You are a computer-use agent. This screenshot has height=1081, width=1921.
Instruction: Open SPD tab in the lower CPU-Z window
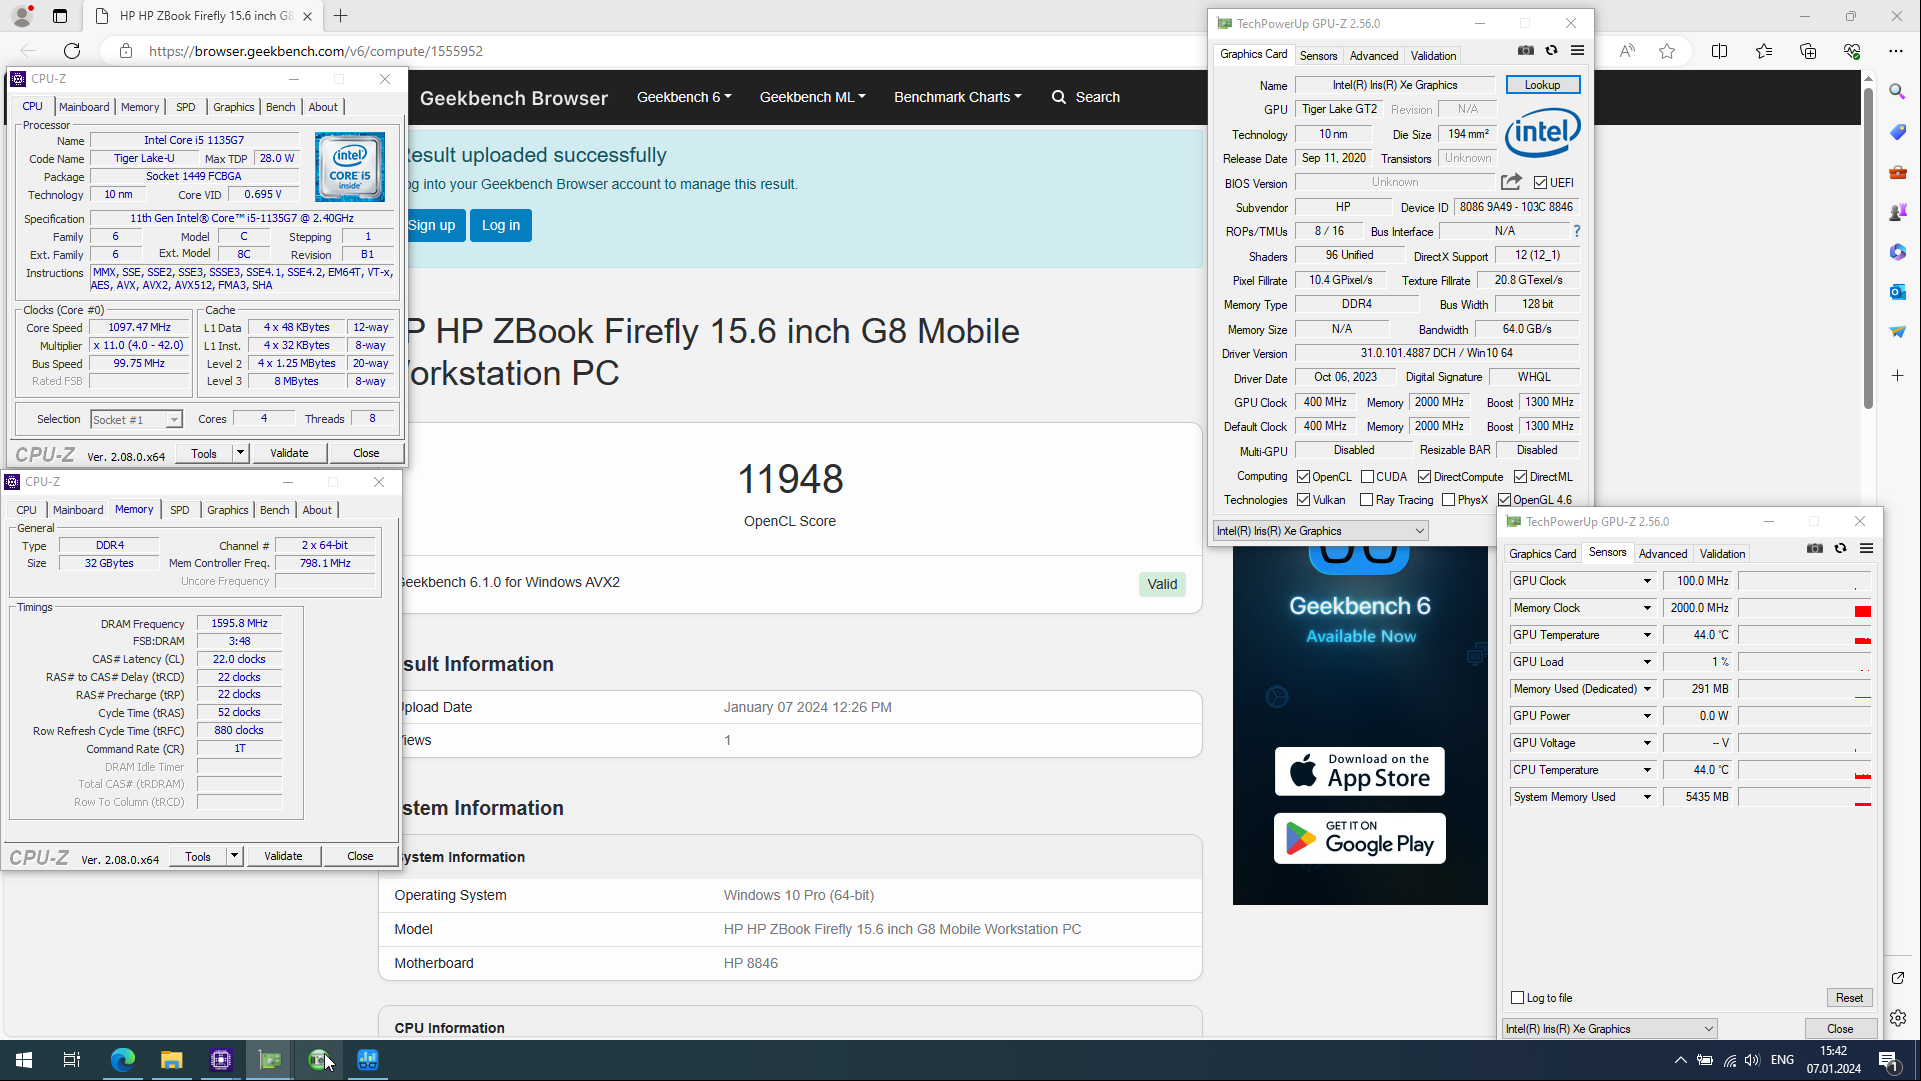tap(179, 510)
